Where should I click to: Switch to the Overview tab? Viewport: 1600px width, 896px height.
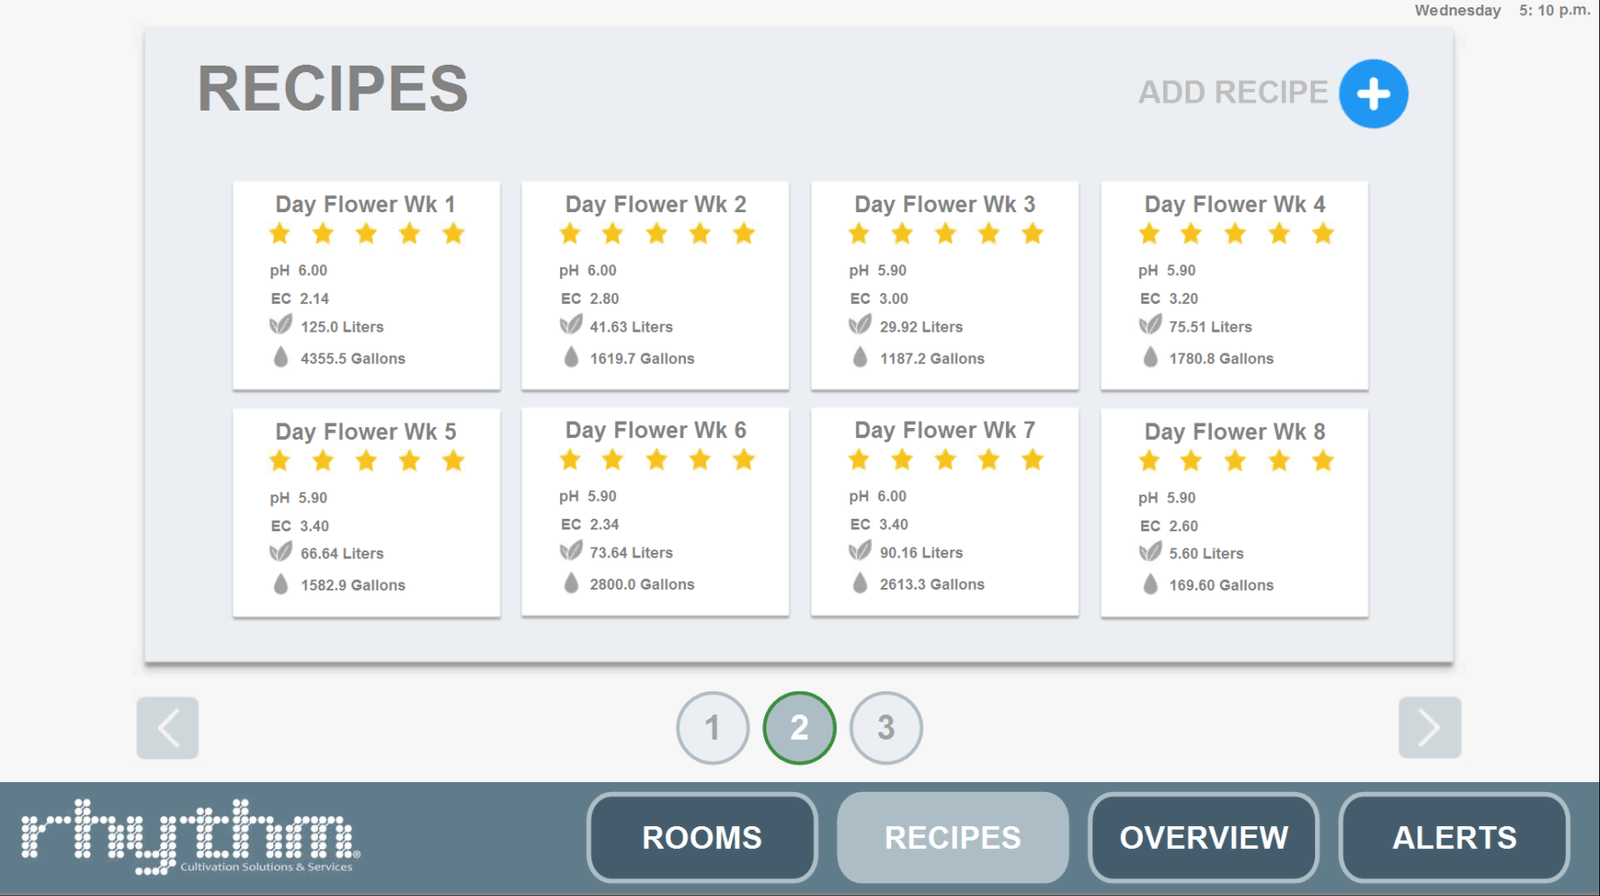[x=1203, y=838]
